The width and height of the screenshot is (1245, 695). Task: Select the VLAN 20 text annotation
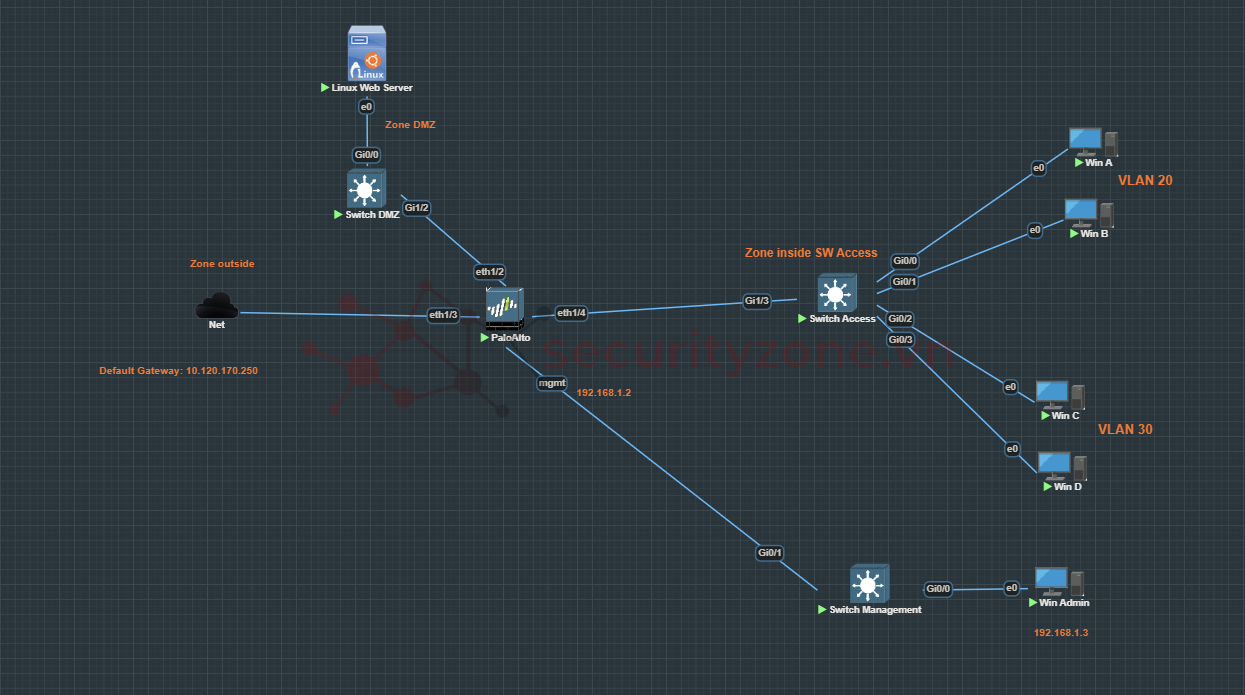pos(1145,181)
